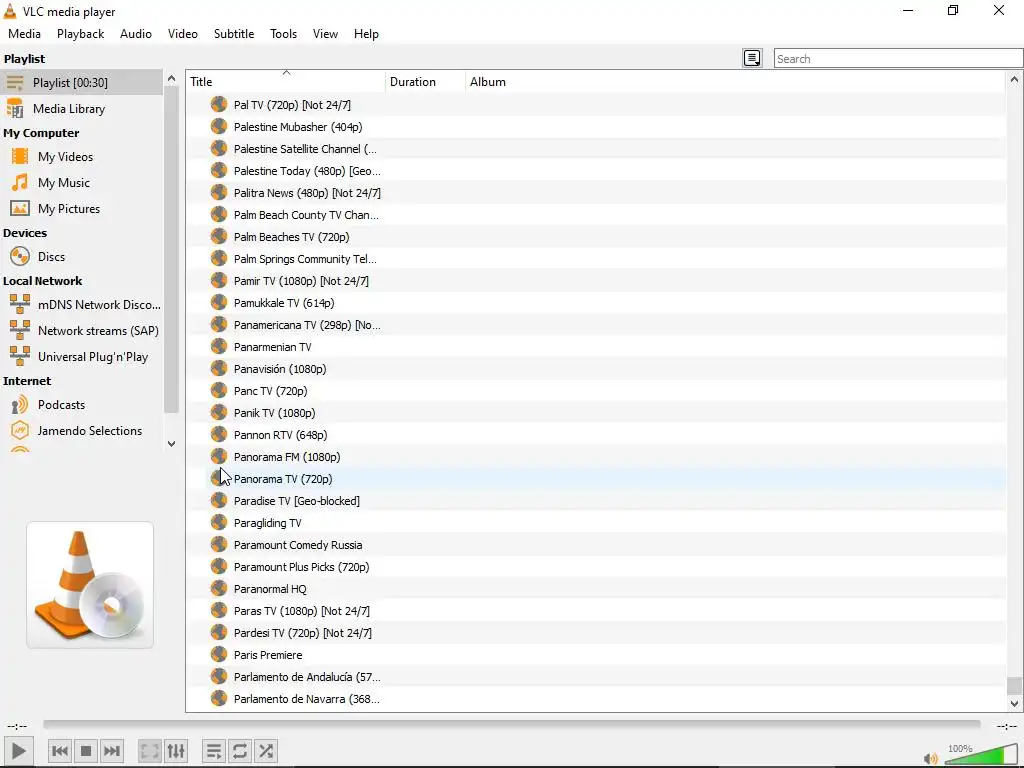The height and width of the screenshot is (768, 1024).
Task: Open the Video menu
Action: (x=183, y=34)
